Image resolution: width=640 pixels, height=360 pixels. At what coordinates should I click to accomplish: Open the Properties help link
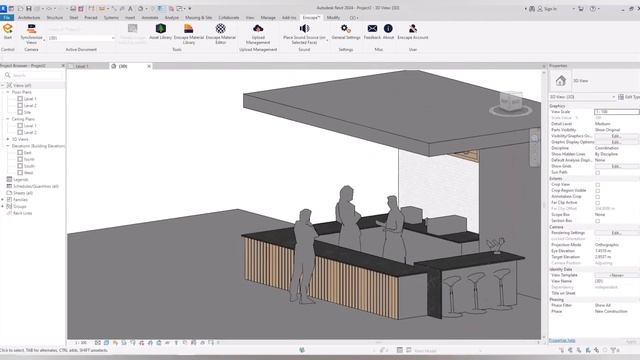(562, 340)
